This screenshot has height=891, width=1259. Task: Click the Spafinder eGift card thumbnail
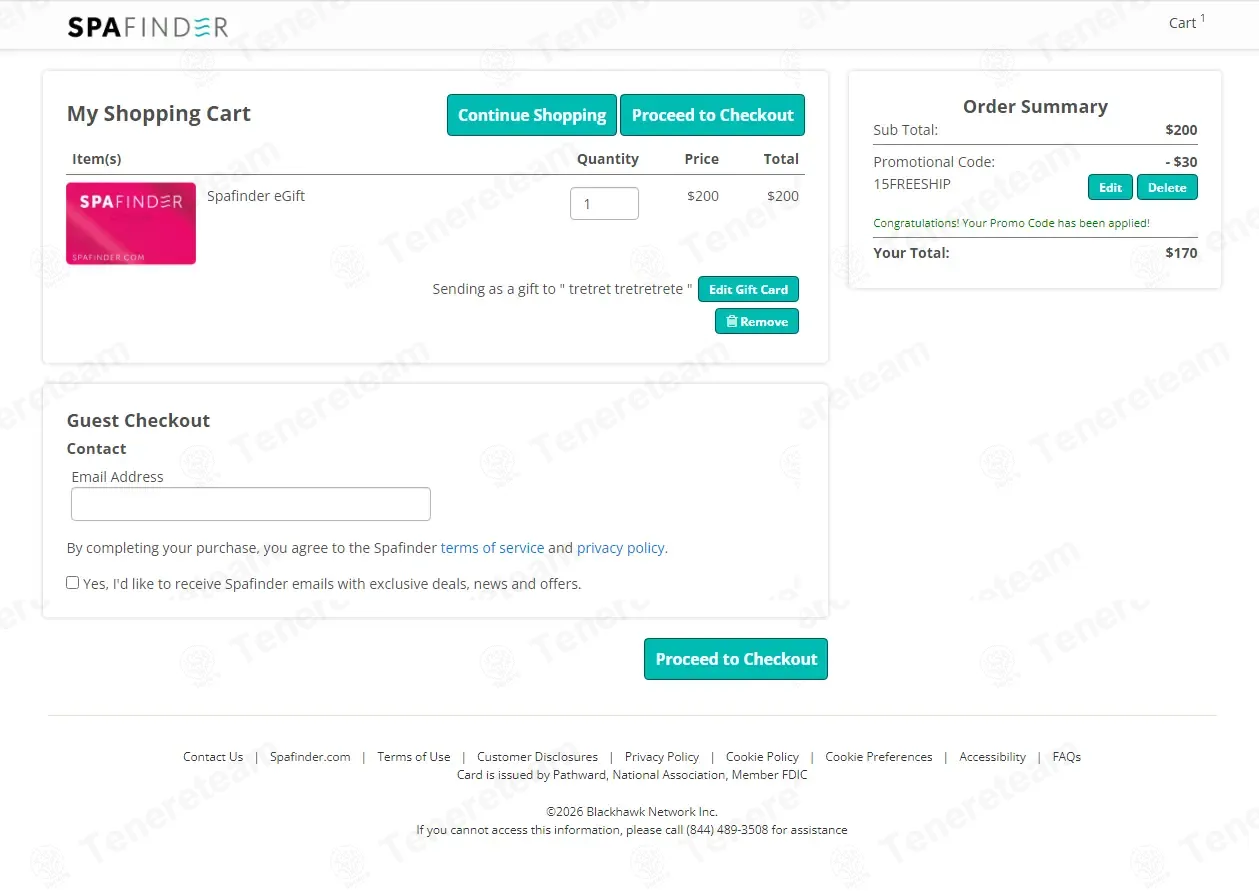click(131, 223)
